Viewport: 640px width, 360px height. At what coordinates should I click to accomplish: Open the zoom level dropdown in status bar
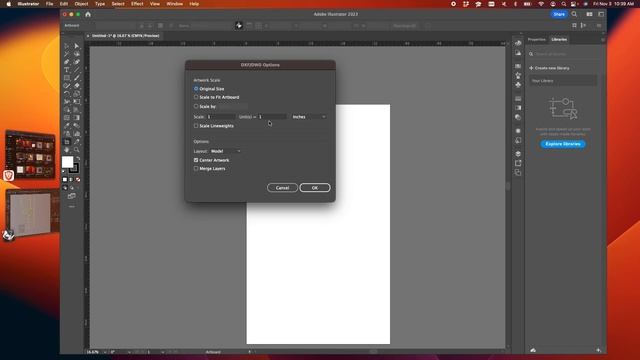(104, 352)
